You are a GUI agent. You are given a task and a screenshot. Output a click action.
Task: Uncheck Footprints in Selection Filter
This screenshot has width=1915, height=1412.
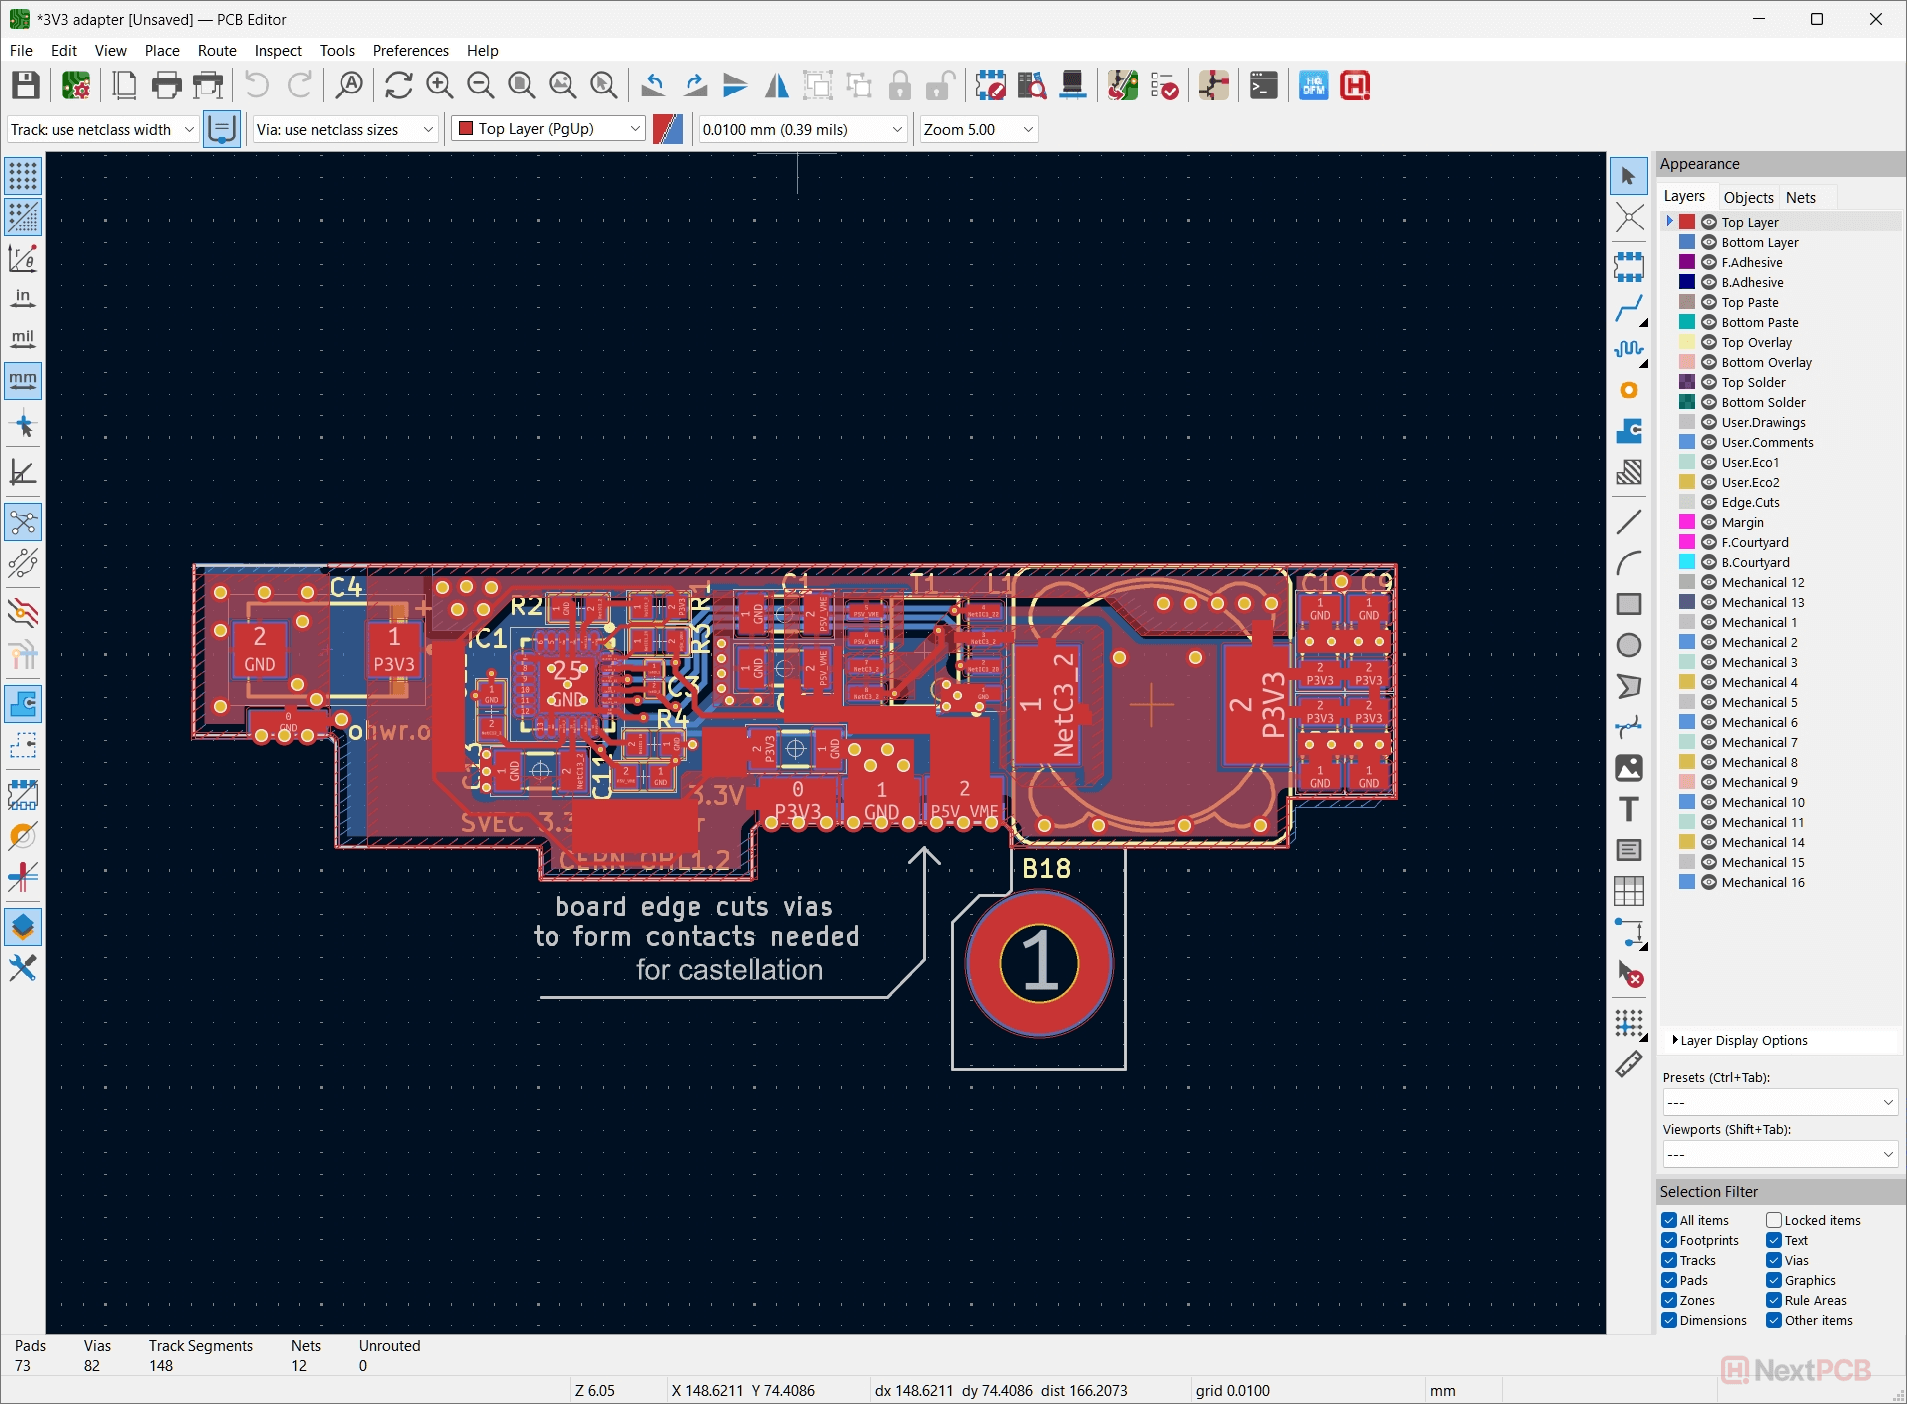(1669, 1240)
